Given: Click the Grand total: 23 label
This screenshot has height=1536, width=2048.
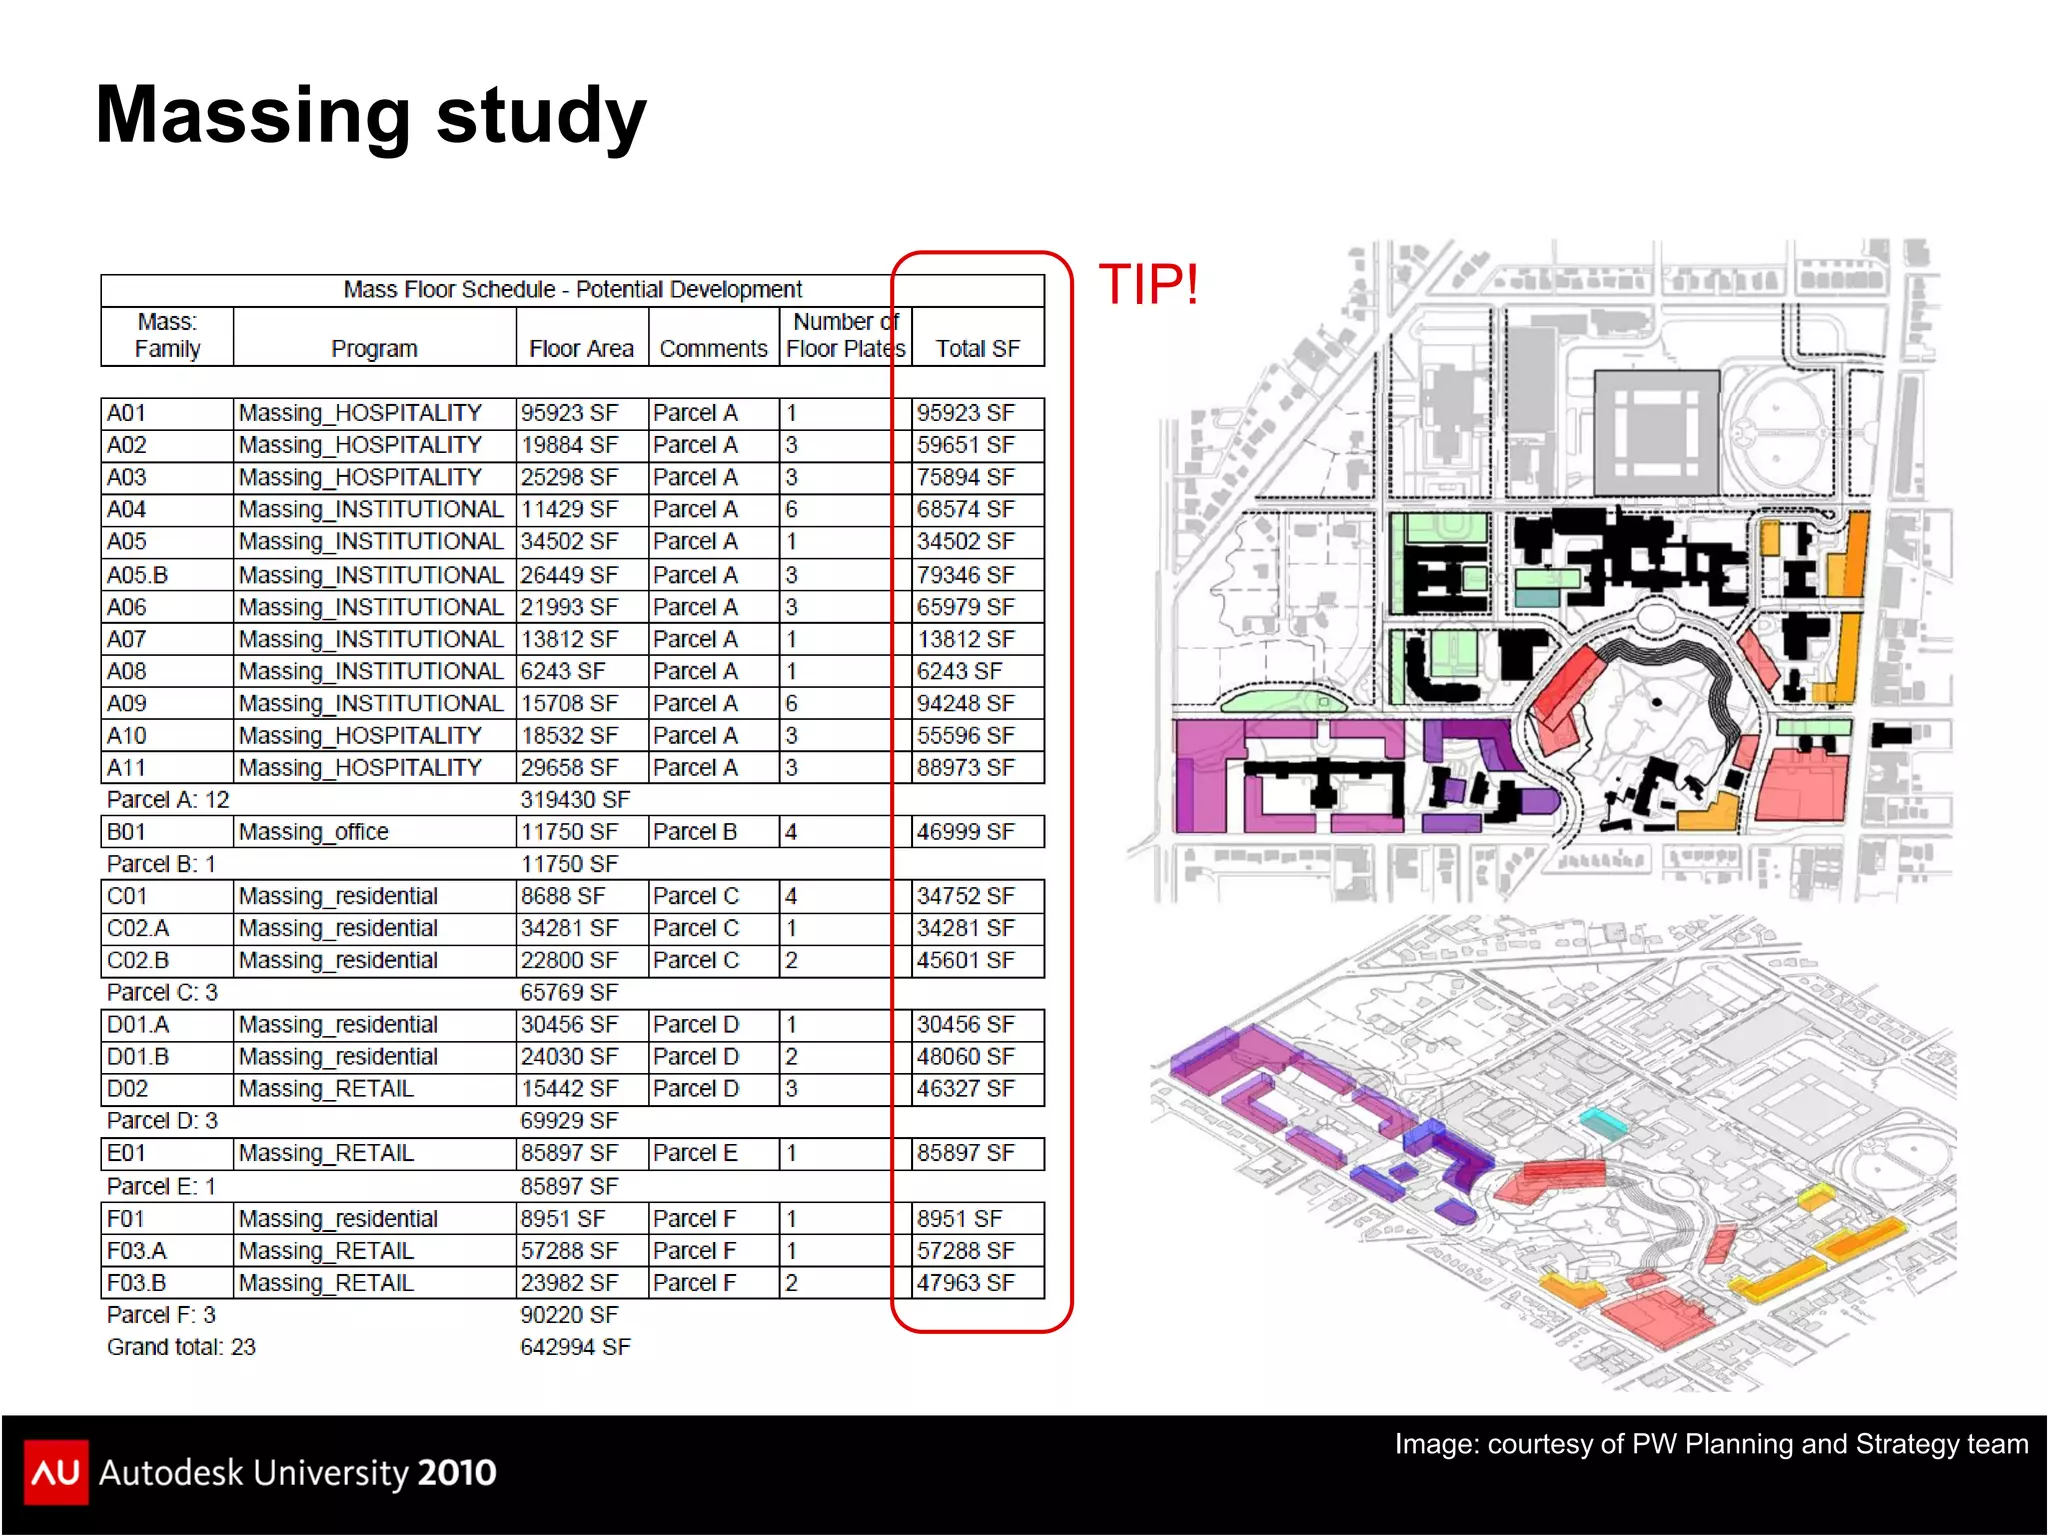Looking at the screenshot, I should (181, 1348).
